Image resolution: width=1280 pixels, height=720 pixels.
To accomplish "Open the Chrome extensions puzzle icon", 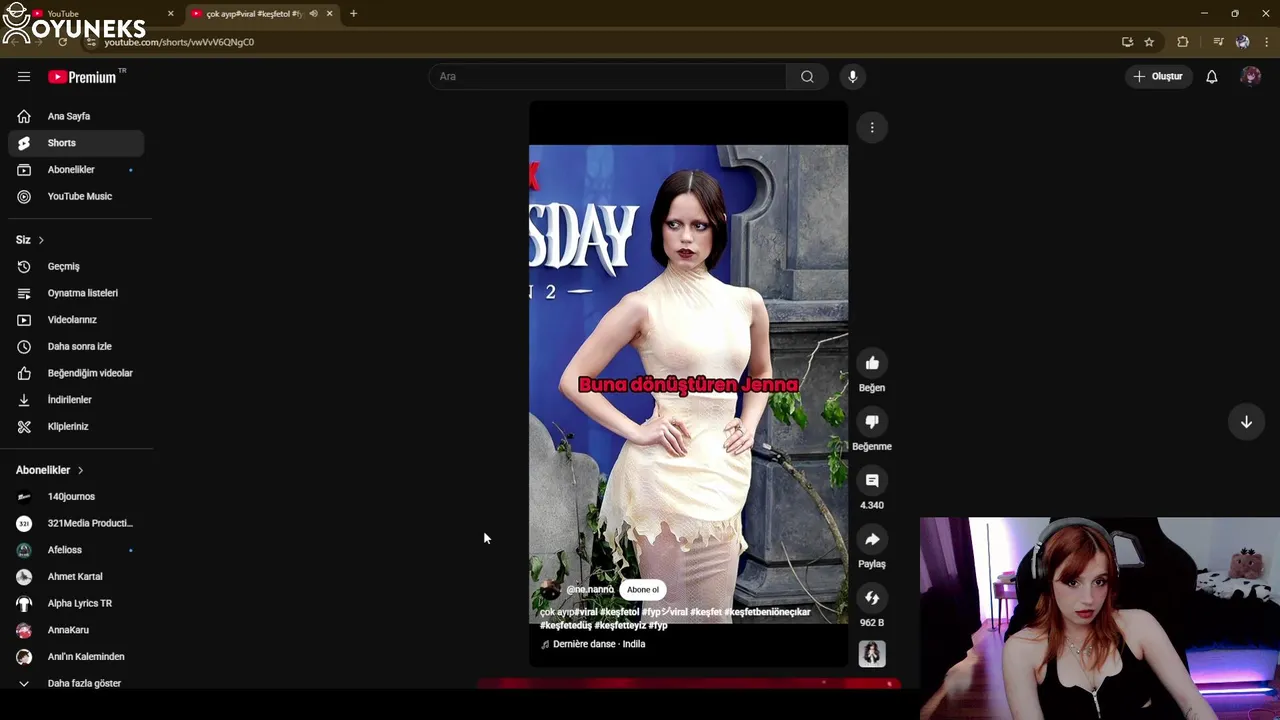I will coord(1183,42).
